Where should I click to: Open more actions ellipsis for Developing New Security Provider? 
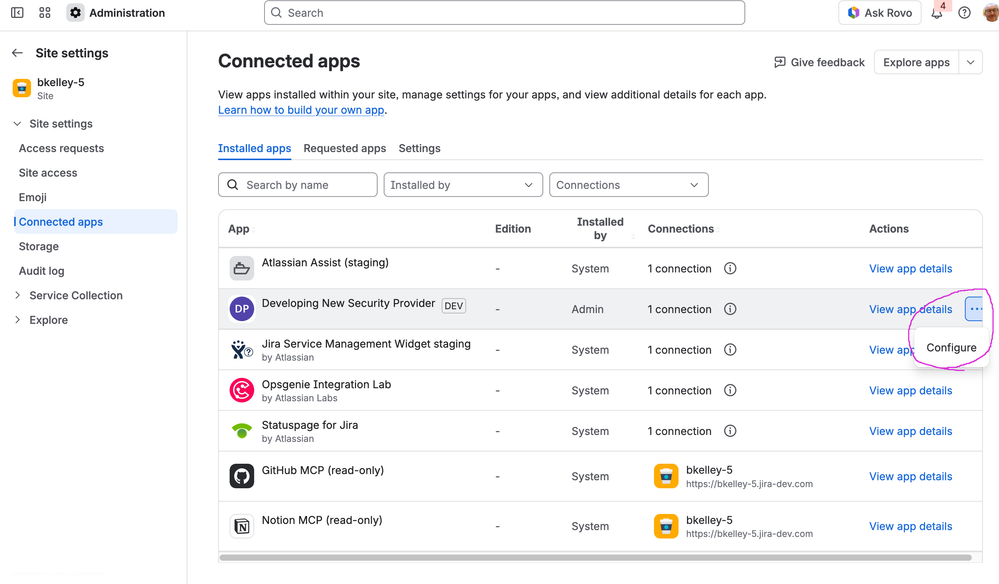(975, 309)
